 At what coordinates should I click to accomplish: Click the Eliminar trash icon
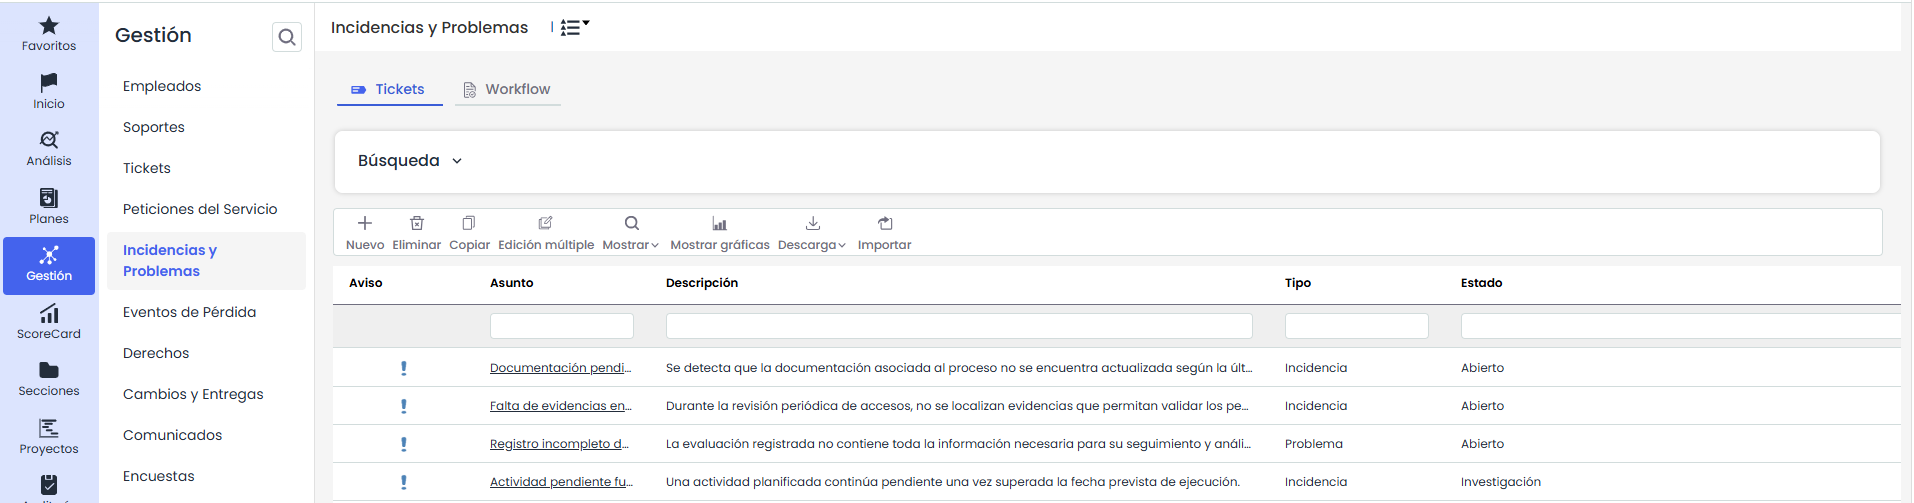click(417, 223)
